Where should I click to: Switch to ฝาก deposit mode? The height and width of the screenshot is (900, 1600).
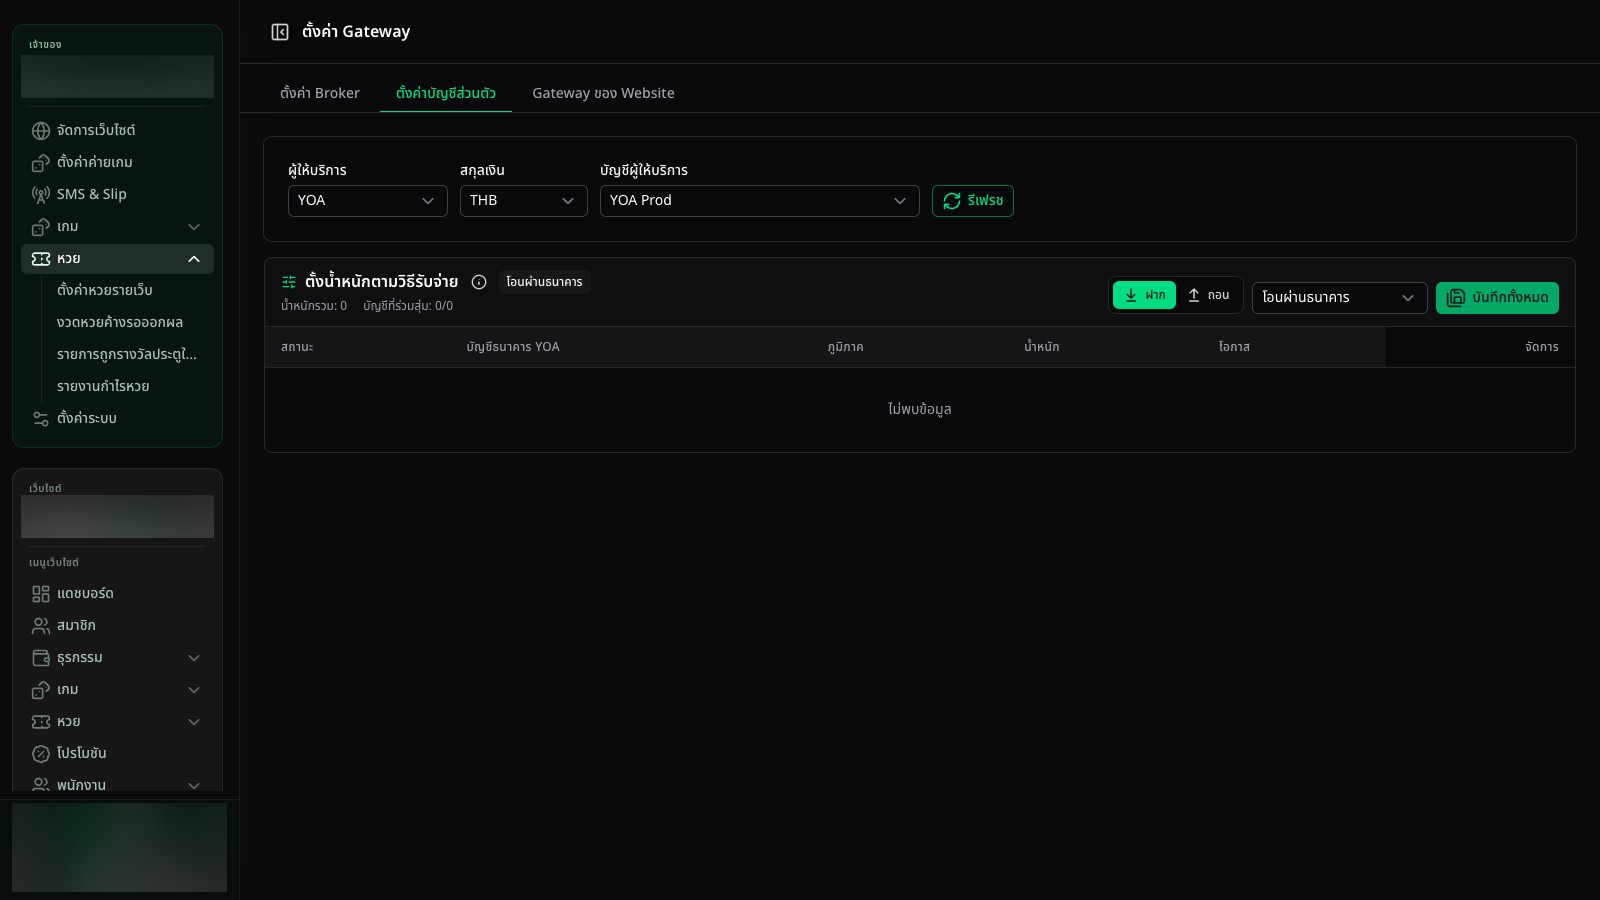(x=1144, y=295)
